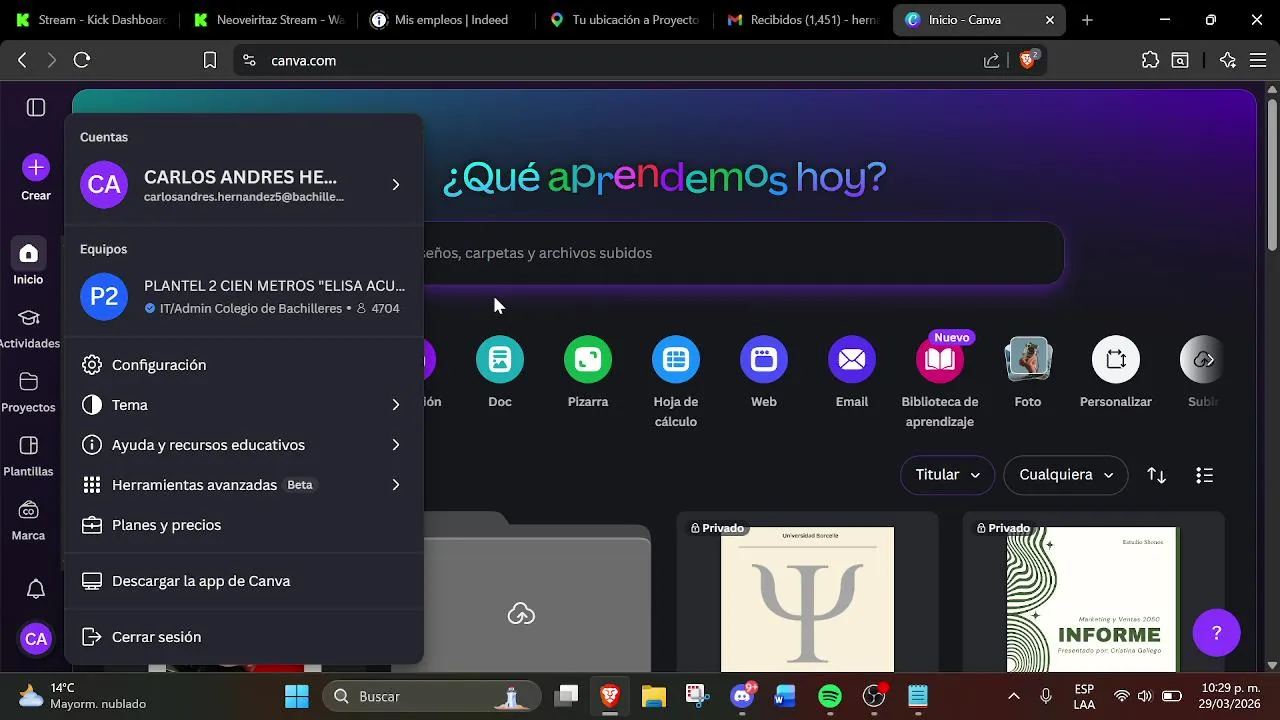Create a new Hoja de cálculo

click(x=676, y=360)
